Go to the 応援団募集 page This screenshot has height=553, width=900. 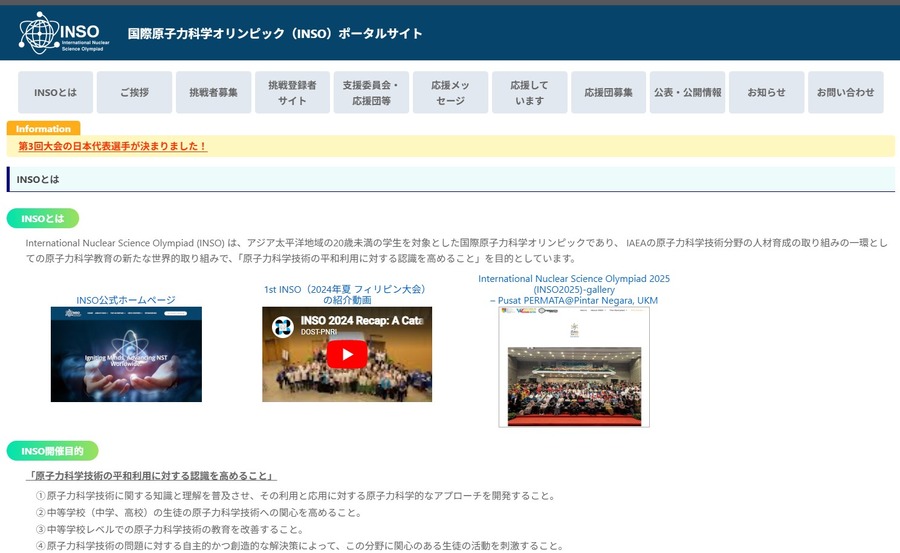[608, 92]
